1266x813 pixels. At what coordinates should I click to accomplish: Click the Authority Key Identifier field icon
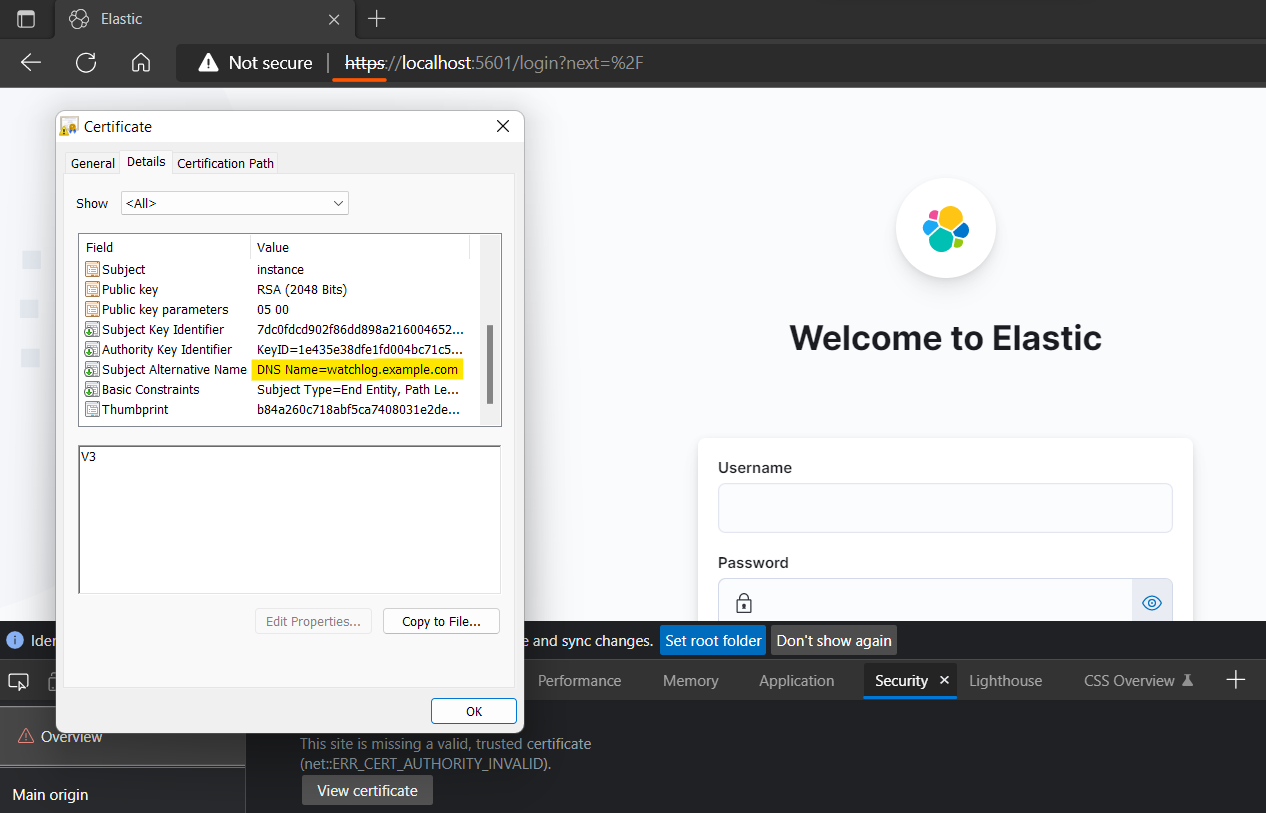pyautogui.click(x=93, y=349)
